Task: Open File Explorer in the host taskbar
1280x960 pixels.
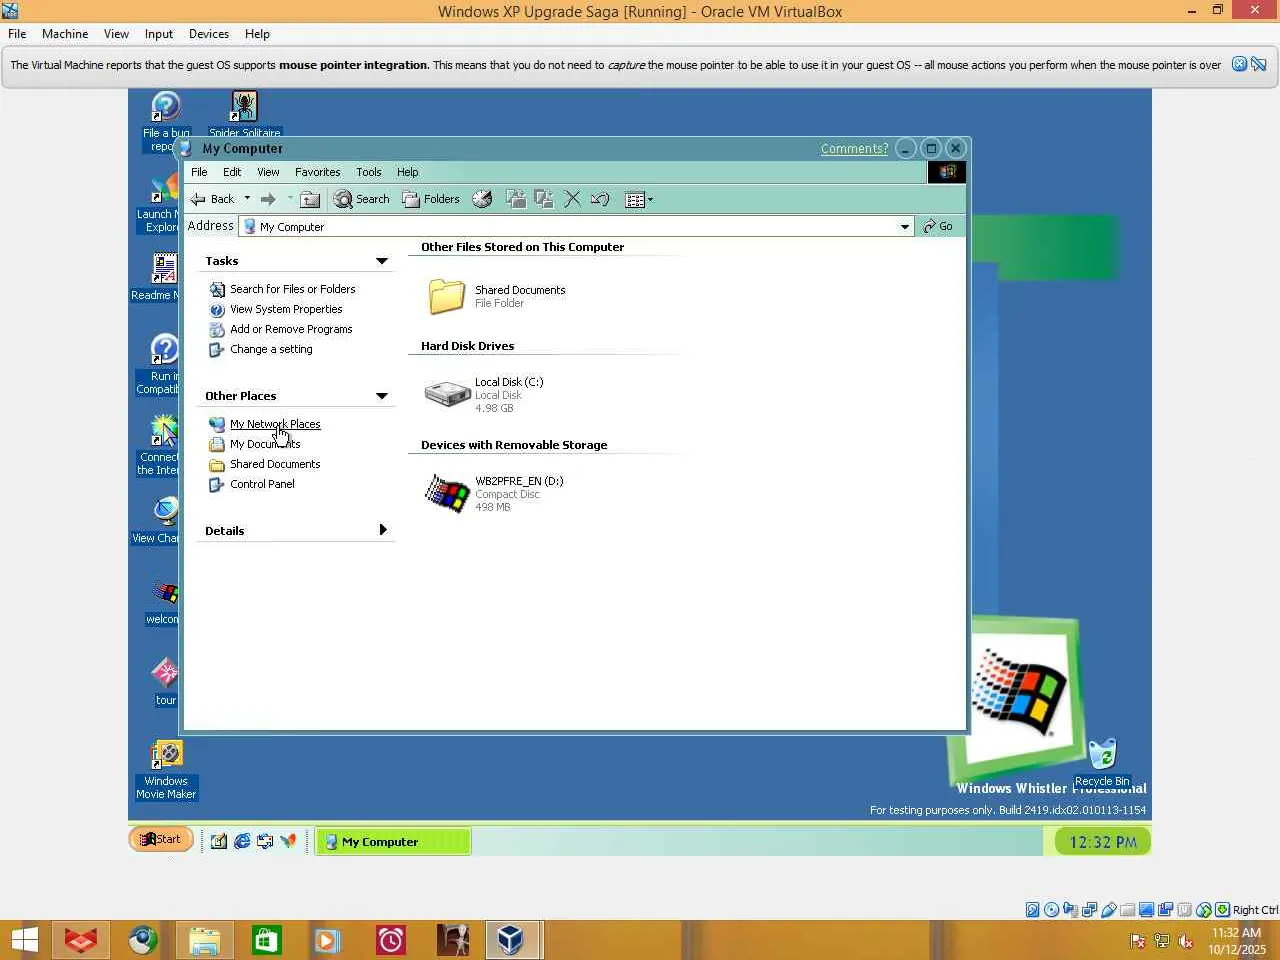Action: click(x=205, y=940)
